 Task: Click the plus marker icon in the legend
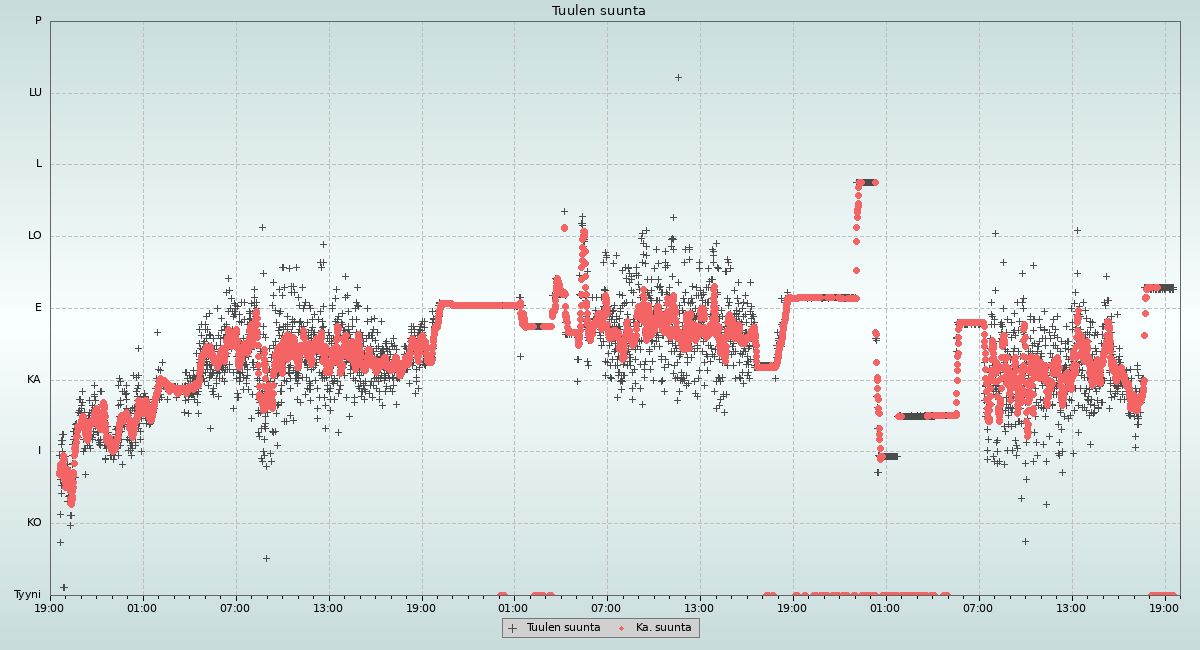(x=513, y=628)
